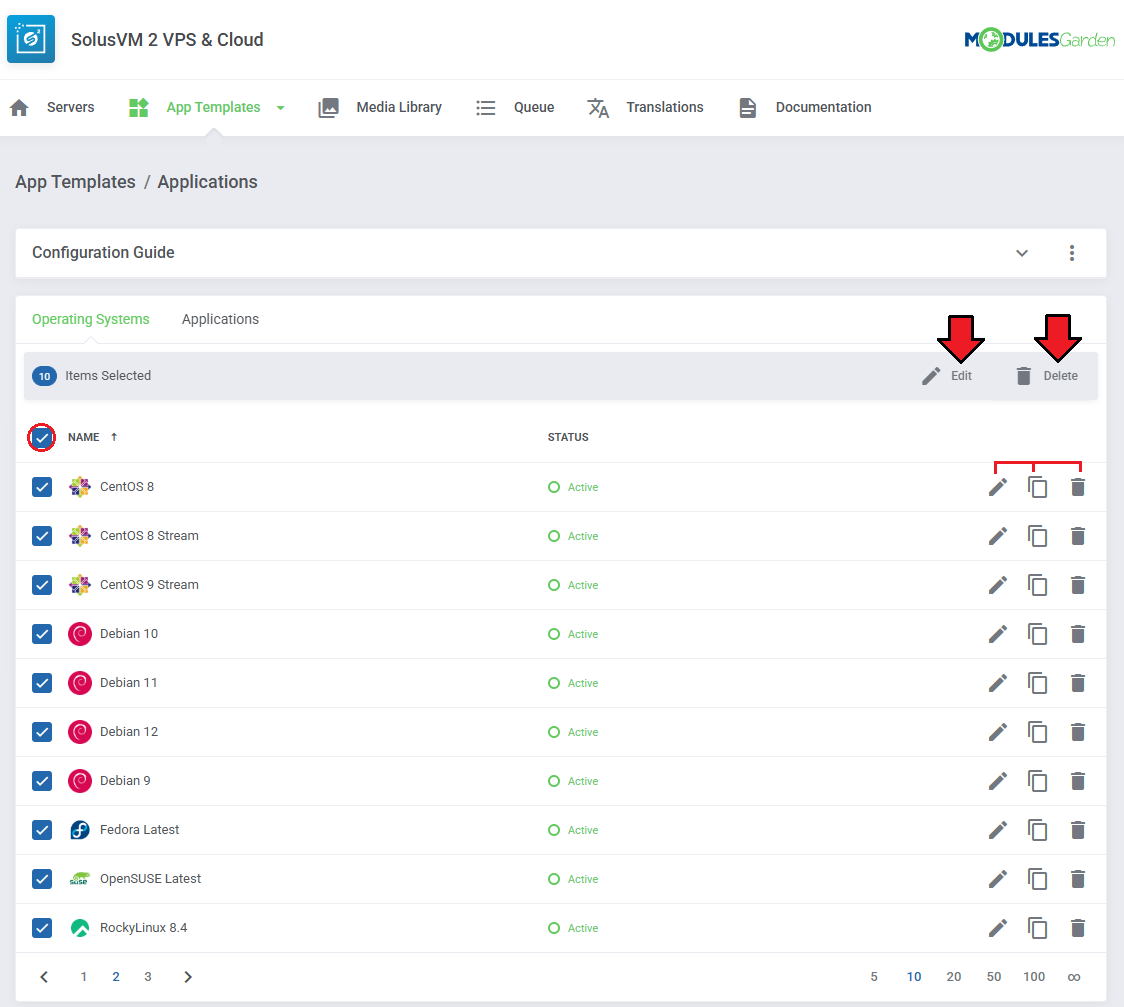Edit OpenSUSE Latest using its pencil icon

pos(997,879)
